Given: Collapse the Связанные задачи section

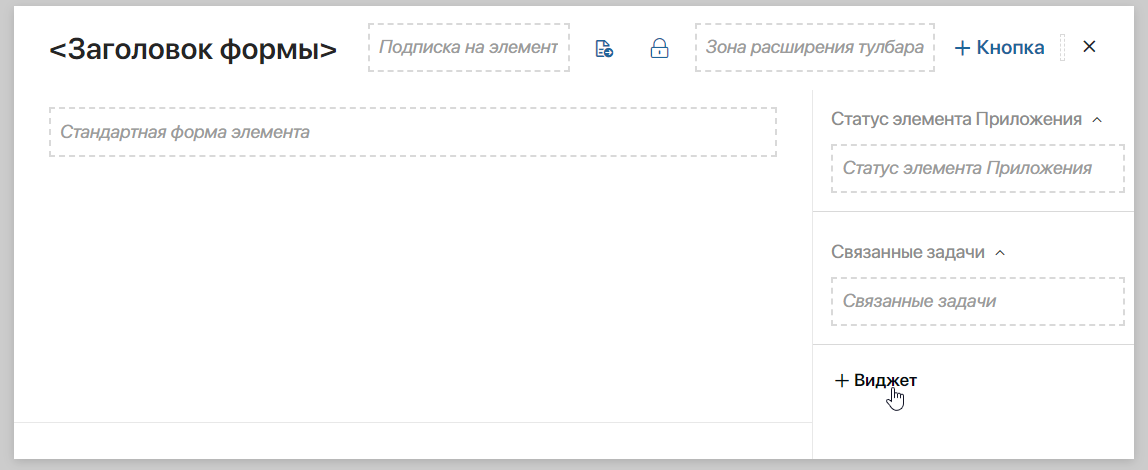Looking at the screenshot, I should [1001, 253].
